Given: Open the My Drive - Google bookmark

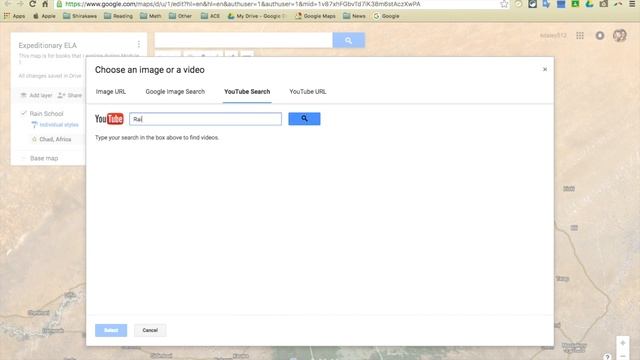Looking at the screenshot, I should [x=256, y=16].
